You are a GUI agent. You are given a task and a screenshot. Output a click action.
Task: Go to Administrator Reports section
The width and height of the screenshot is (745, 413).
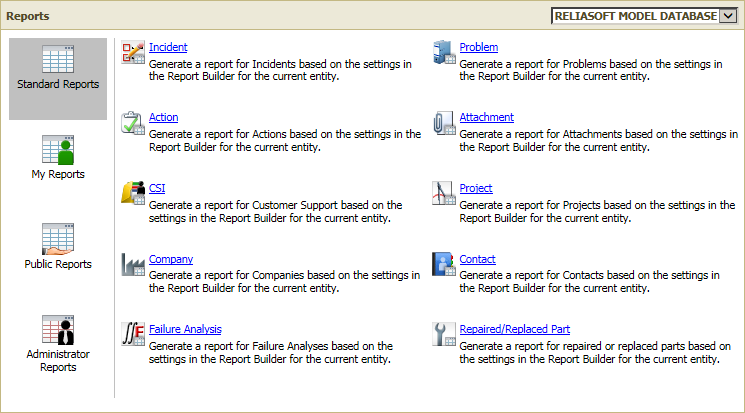click(58, 343)
